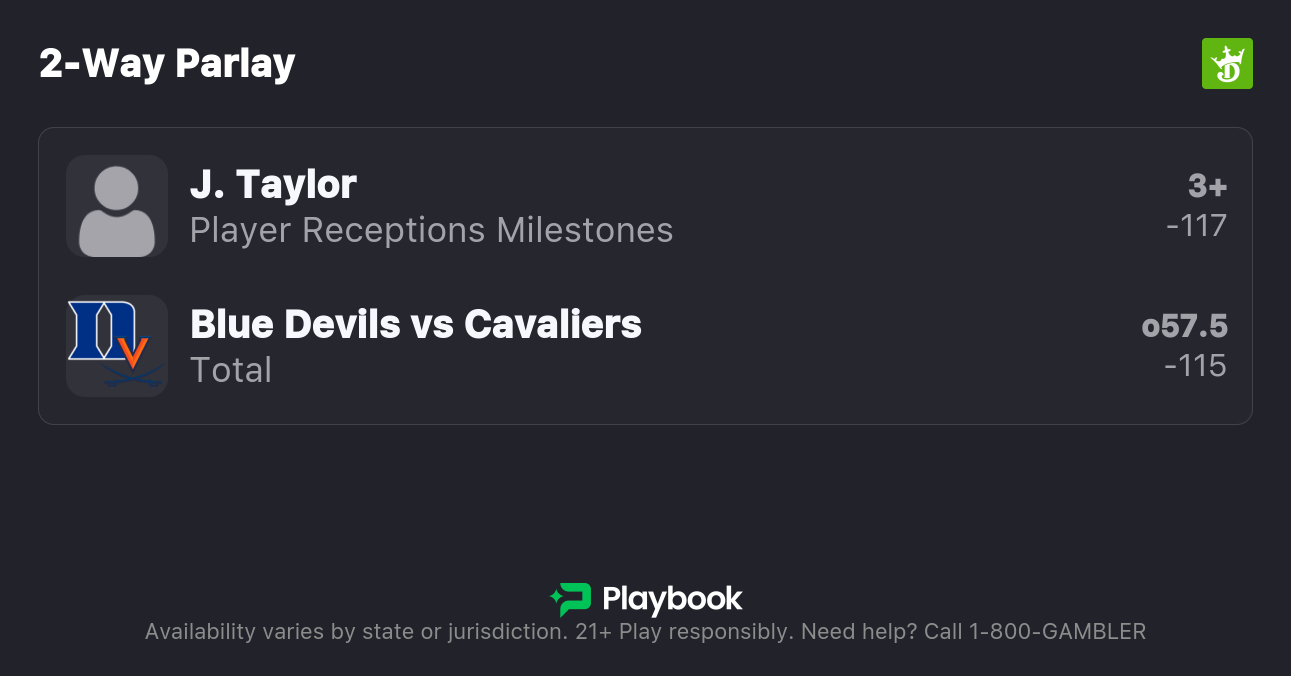Select the J. Taylor player name
The image size is (1291, 676).
(x=273, y=185)
